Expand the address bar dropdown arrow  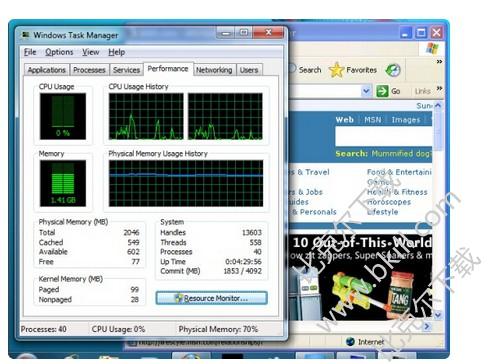366,91
